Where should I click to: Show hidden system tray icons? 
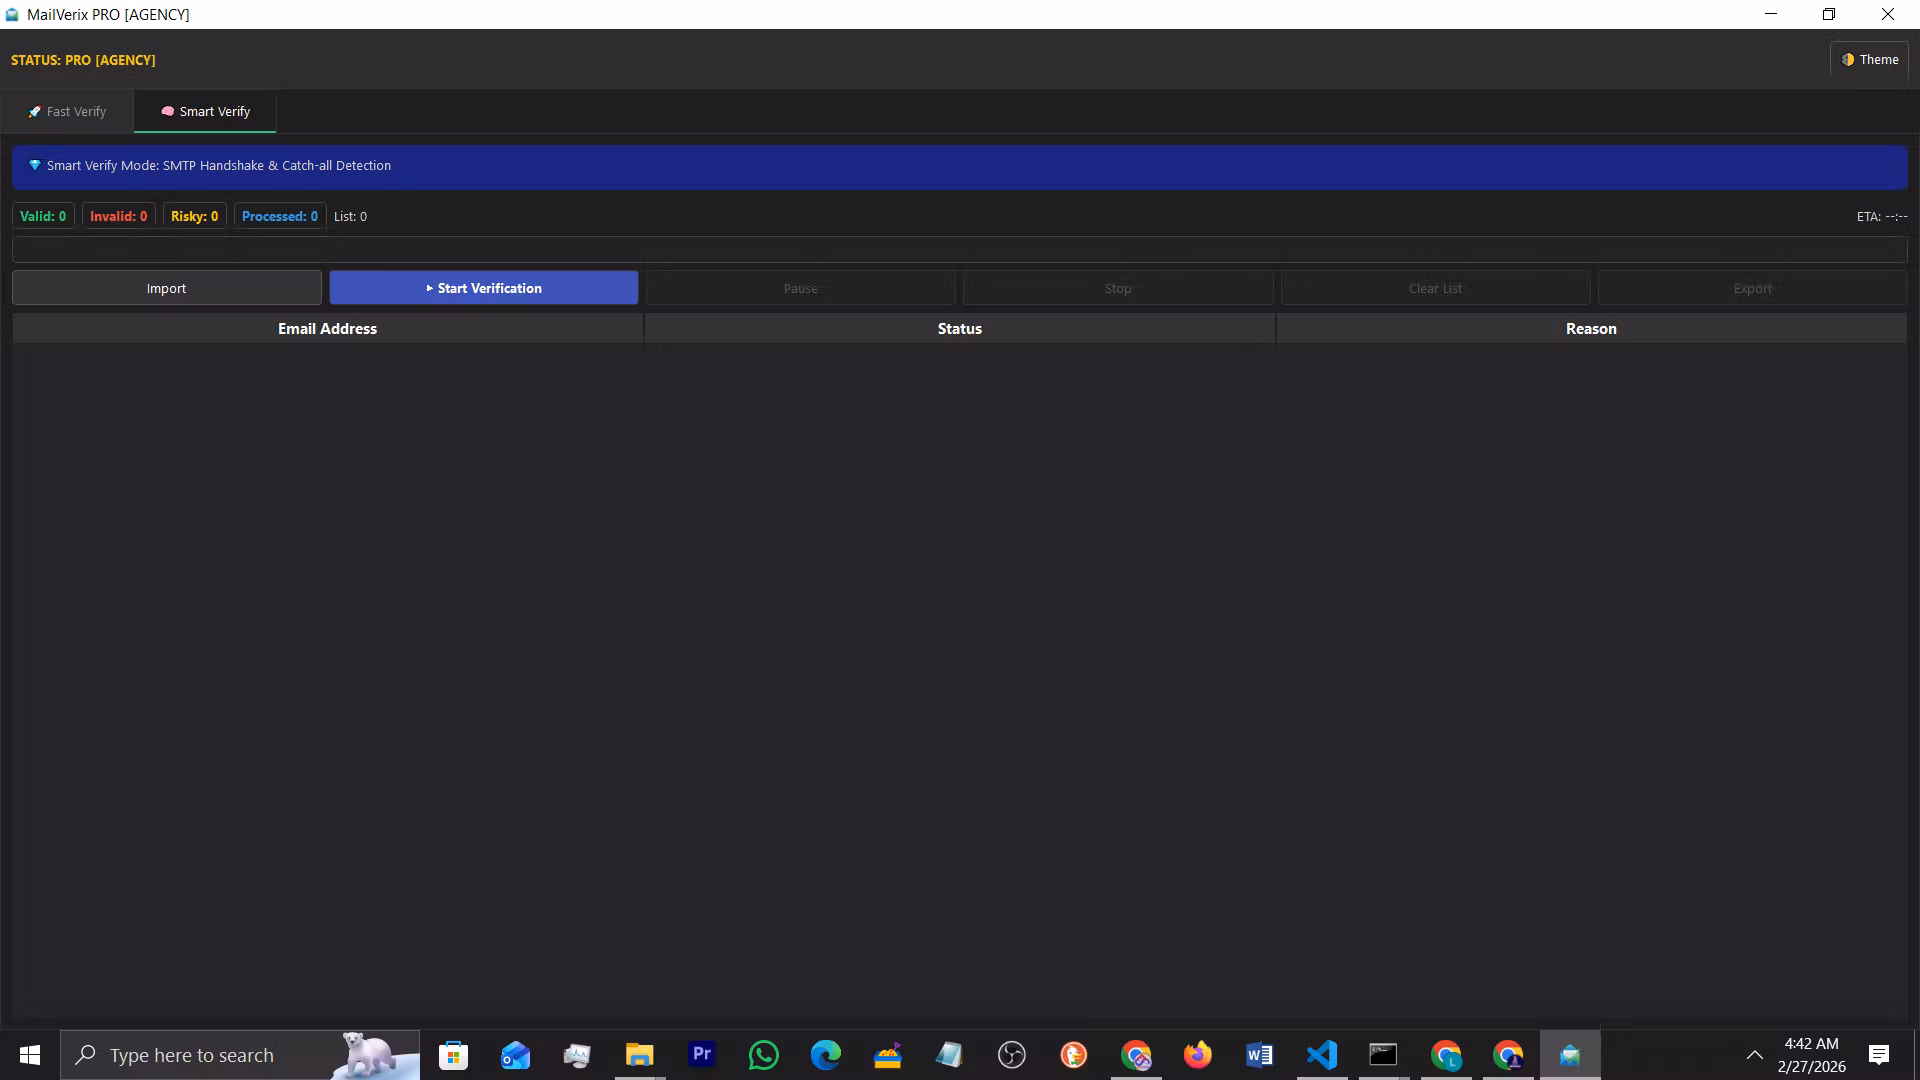1755,1055
